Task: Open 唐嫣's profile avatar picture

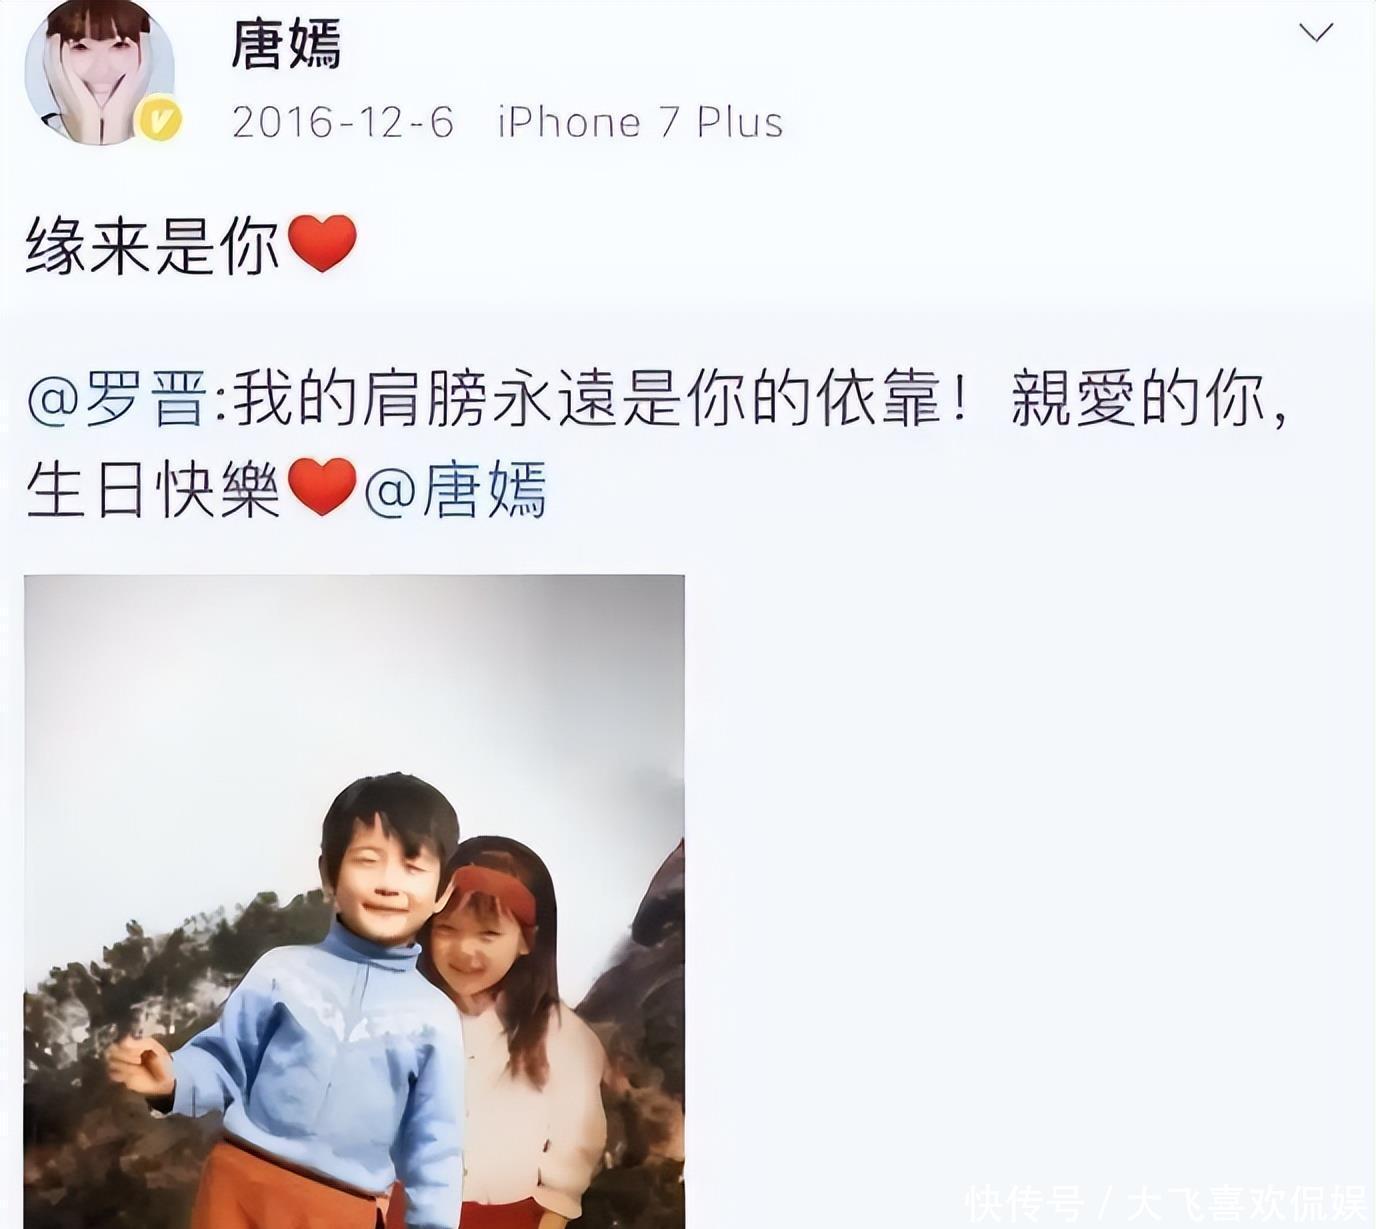Action: point(100,72)
